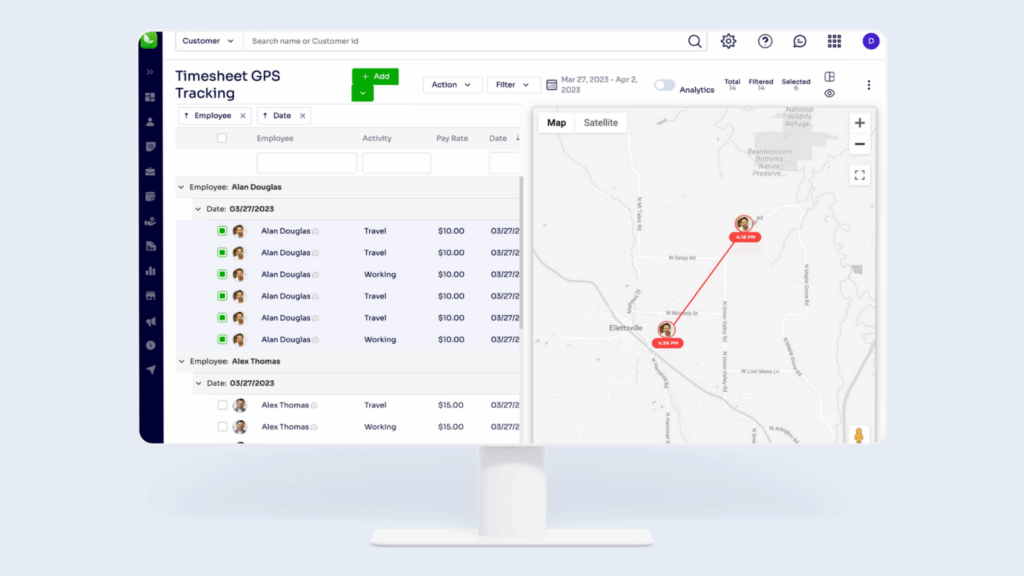Image resolution: width=1024 pixels, height=576 pixels.
Task: Check the select-all checkbox in the header
Action: pyautogui.click(x=223, y=138)
